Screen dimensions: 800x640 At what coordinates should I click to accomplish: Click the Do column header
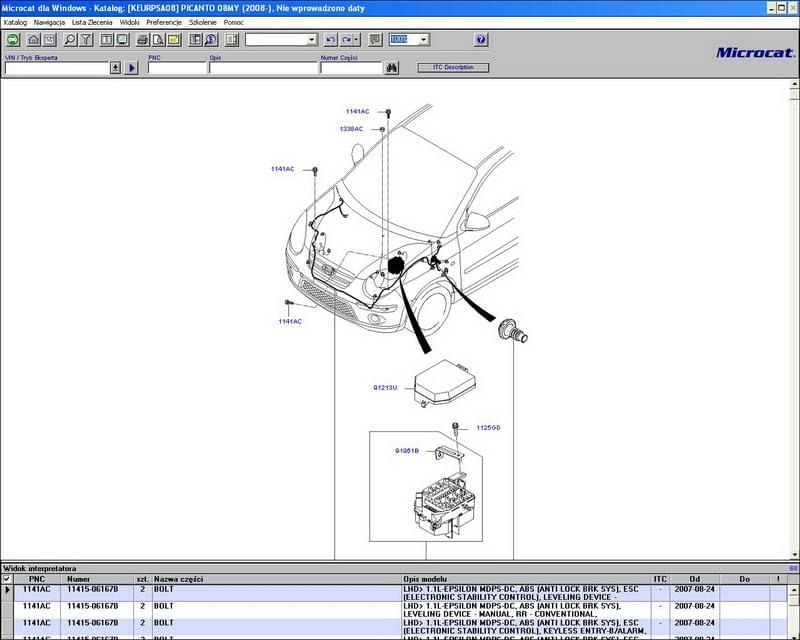pos(744,579)
